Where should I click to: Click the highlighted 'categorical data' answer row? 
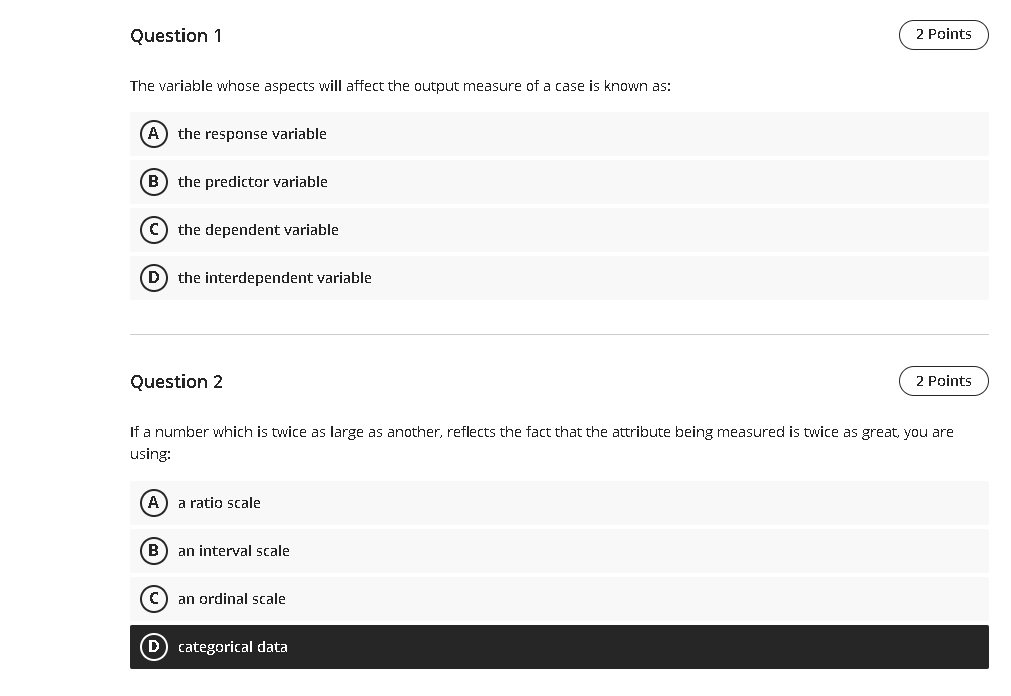click(560, 646)
